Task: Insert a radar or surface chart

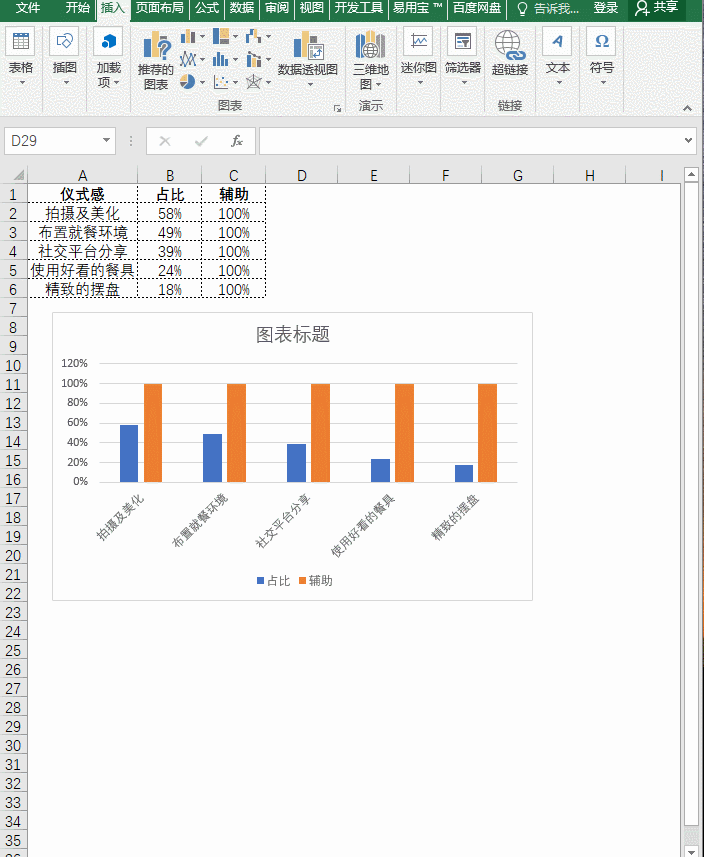Action: pos(254,82)
